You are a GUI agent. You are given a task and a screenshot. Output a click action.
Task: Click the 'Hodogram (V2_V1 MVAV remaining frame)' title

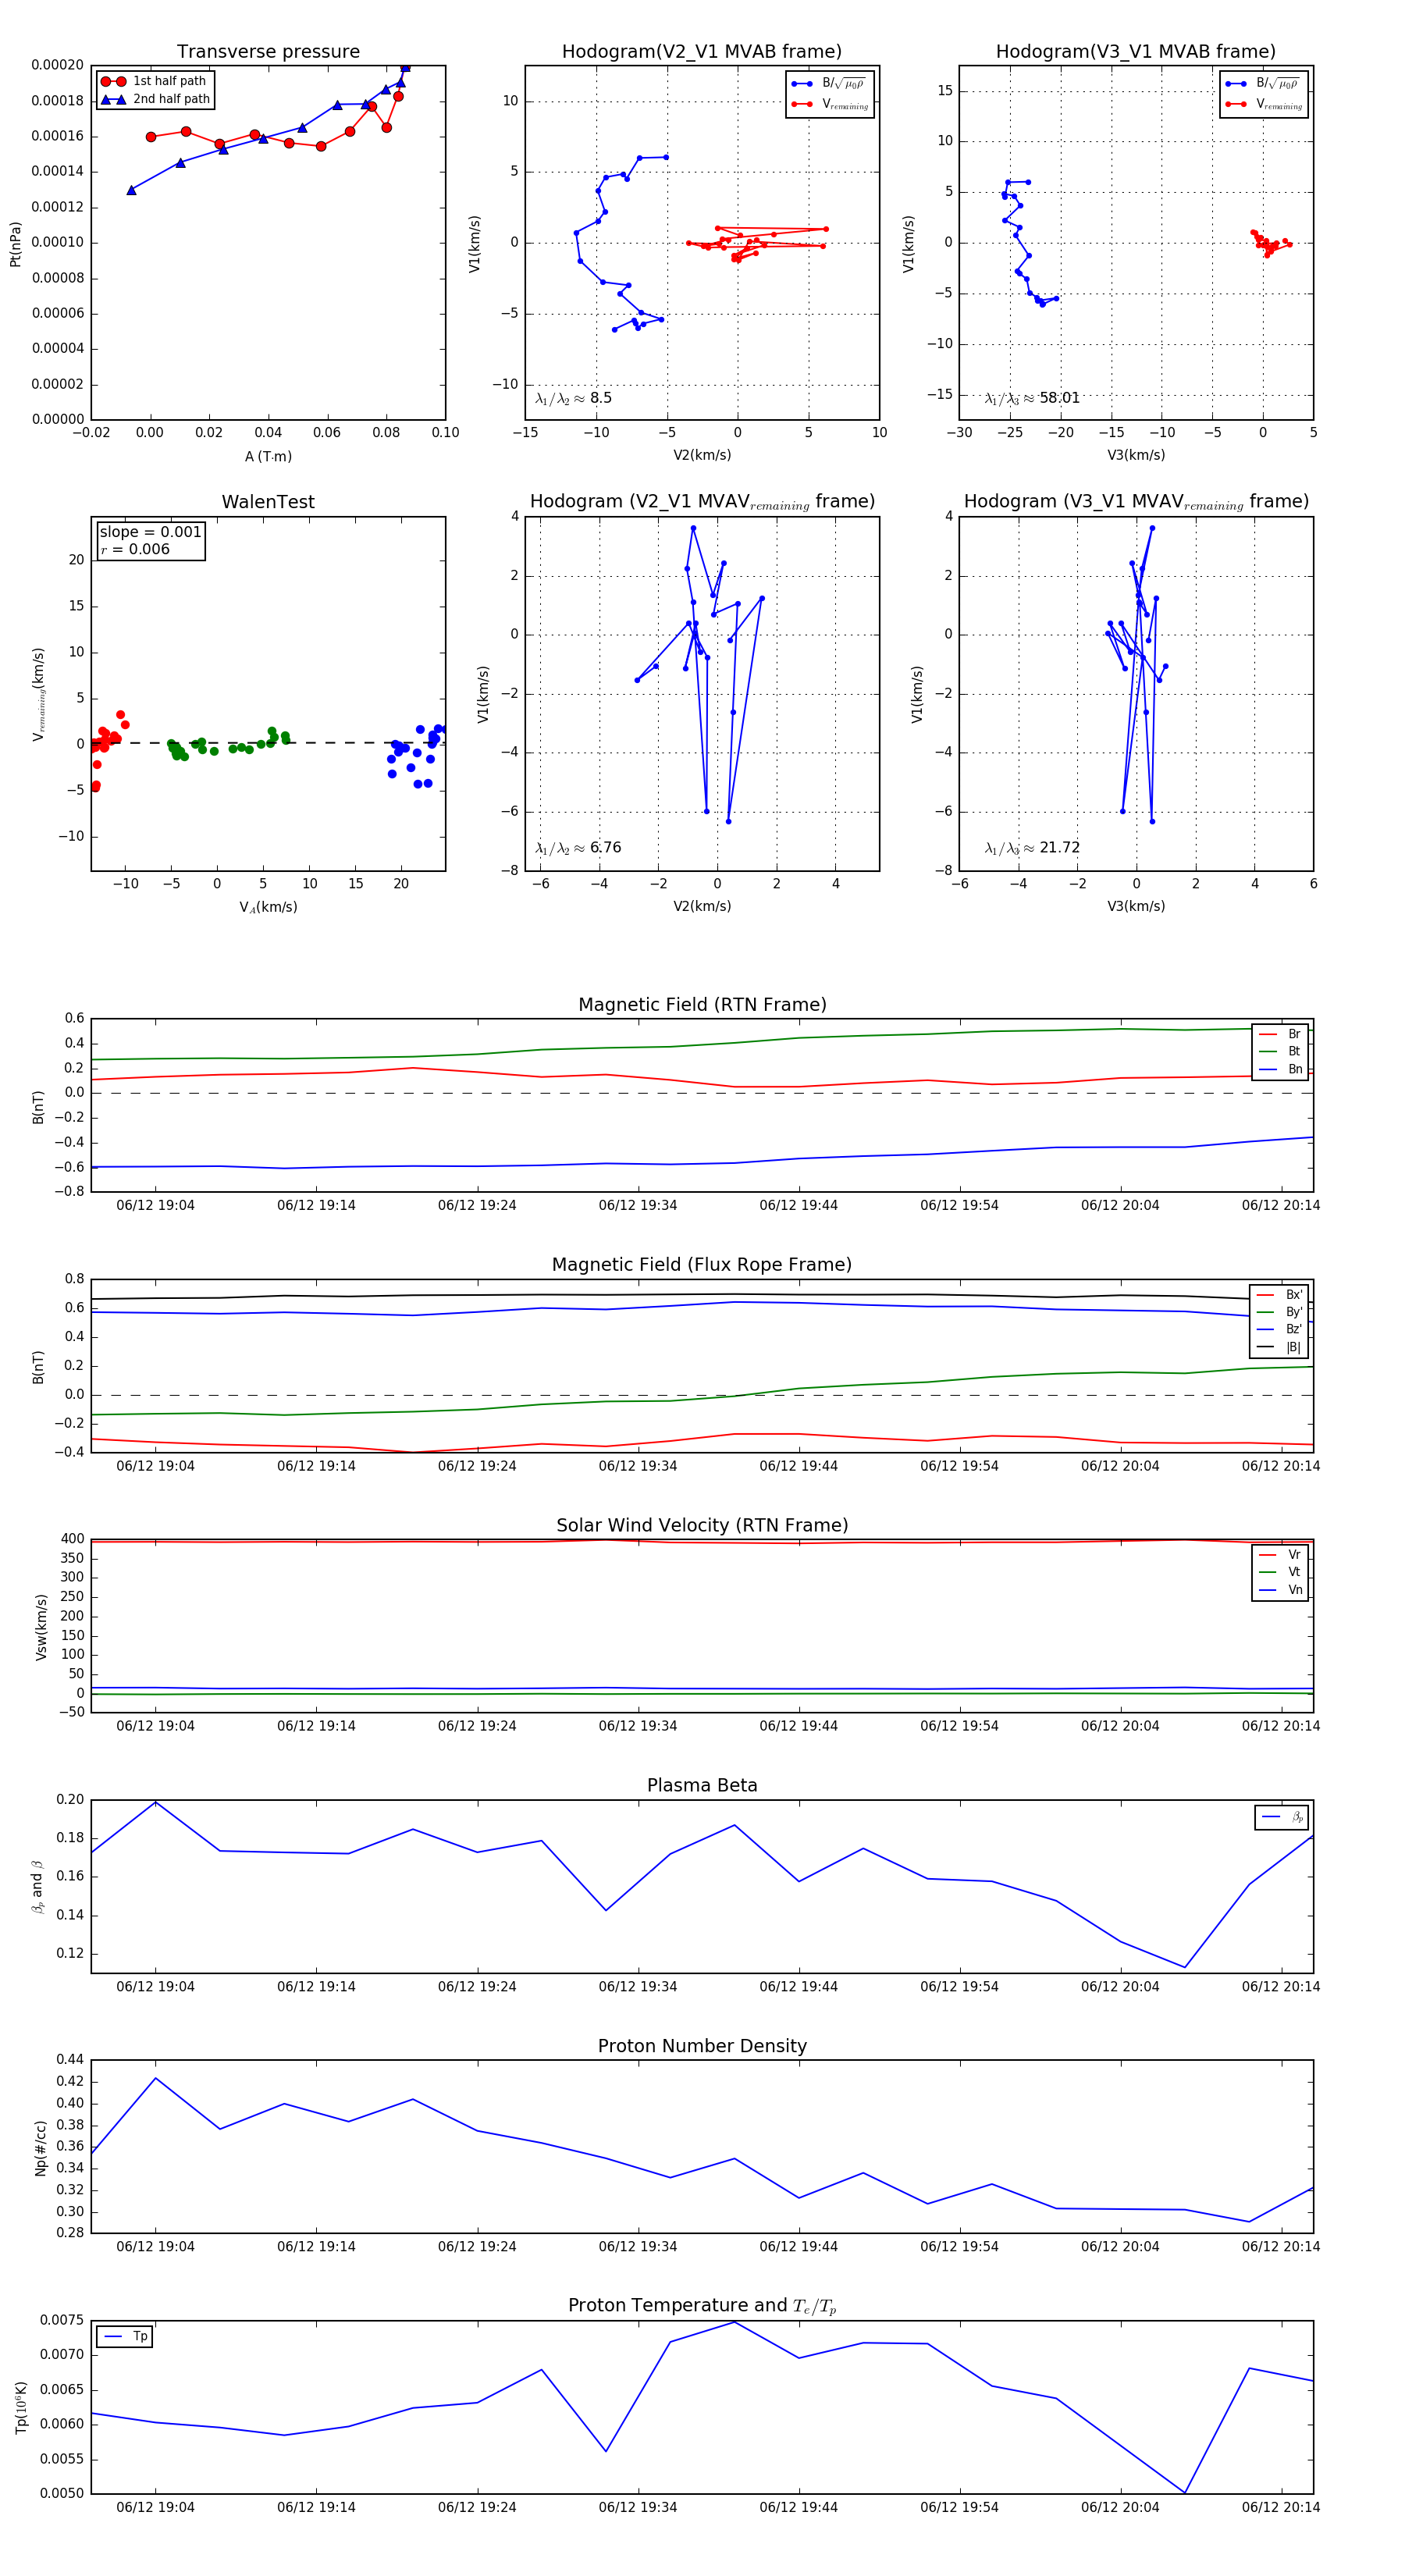click(702, 502)
